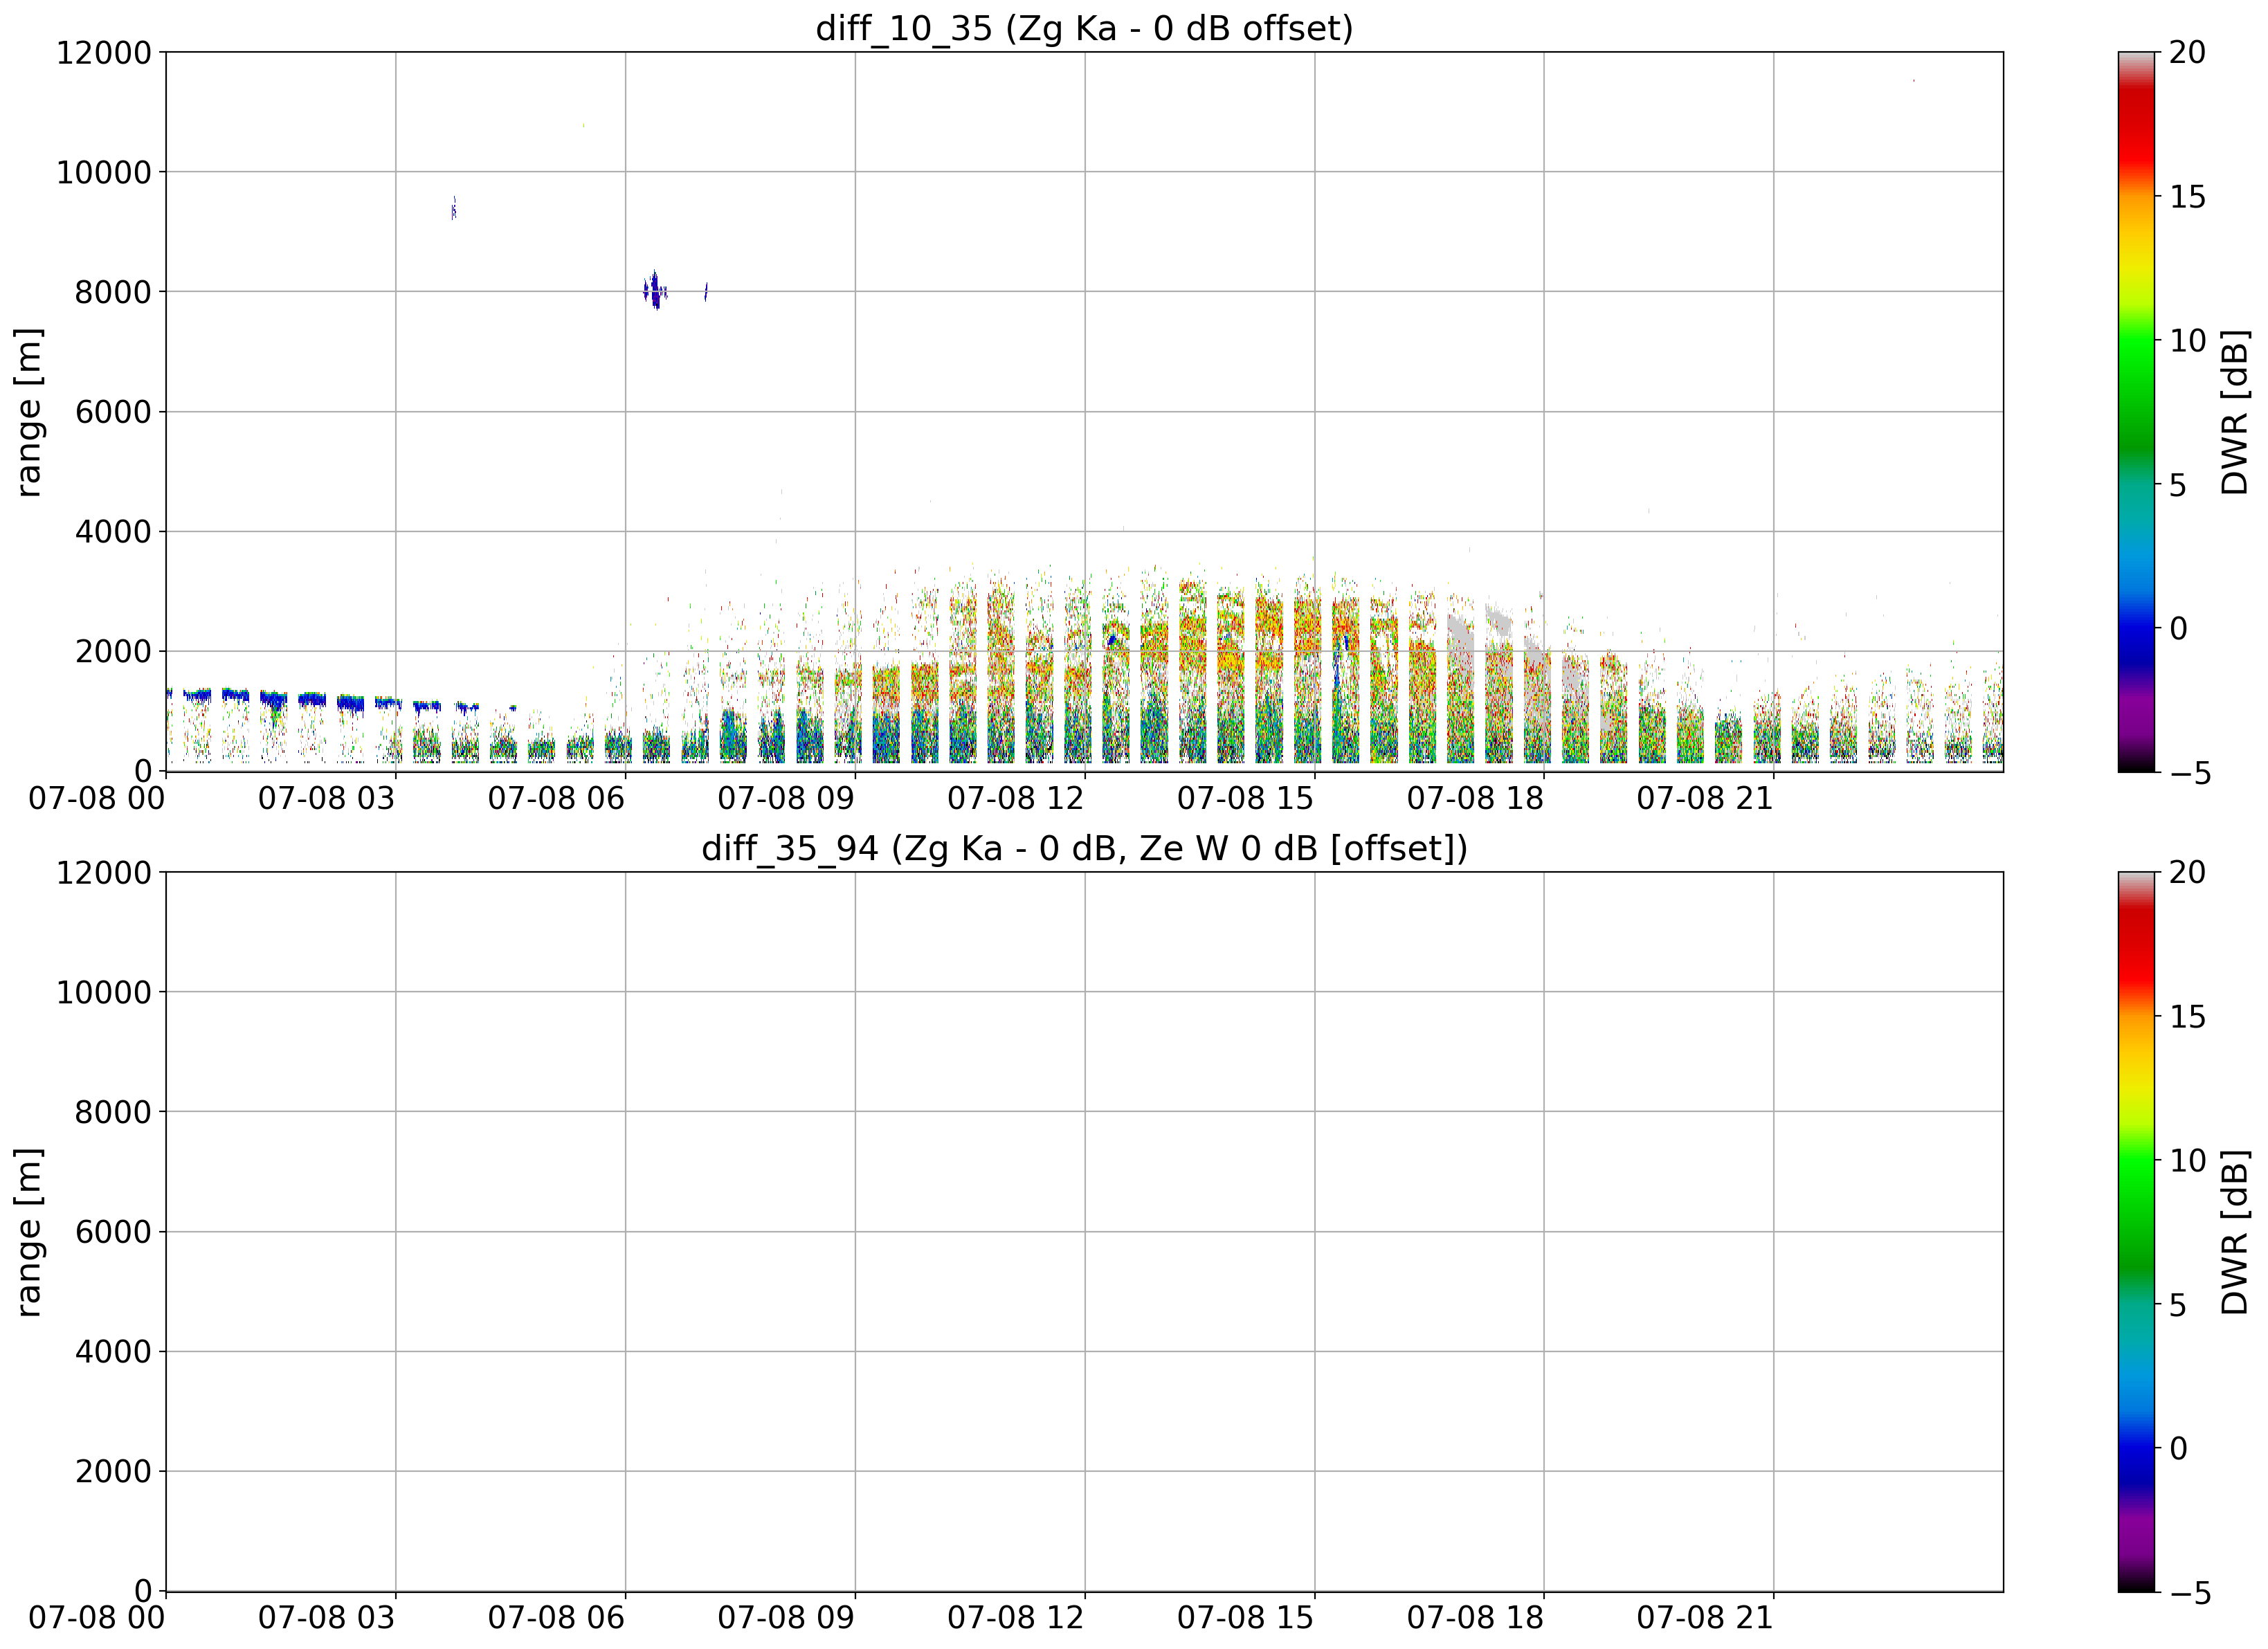Click the 2000 tick on the diff_10_35 range axis
The image size is (2268, 1649).
tap(113, 652)
